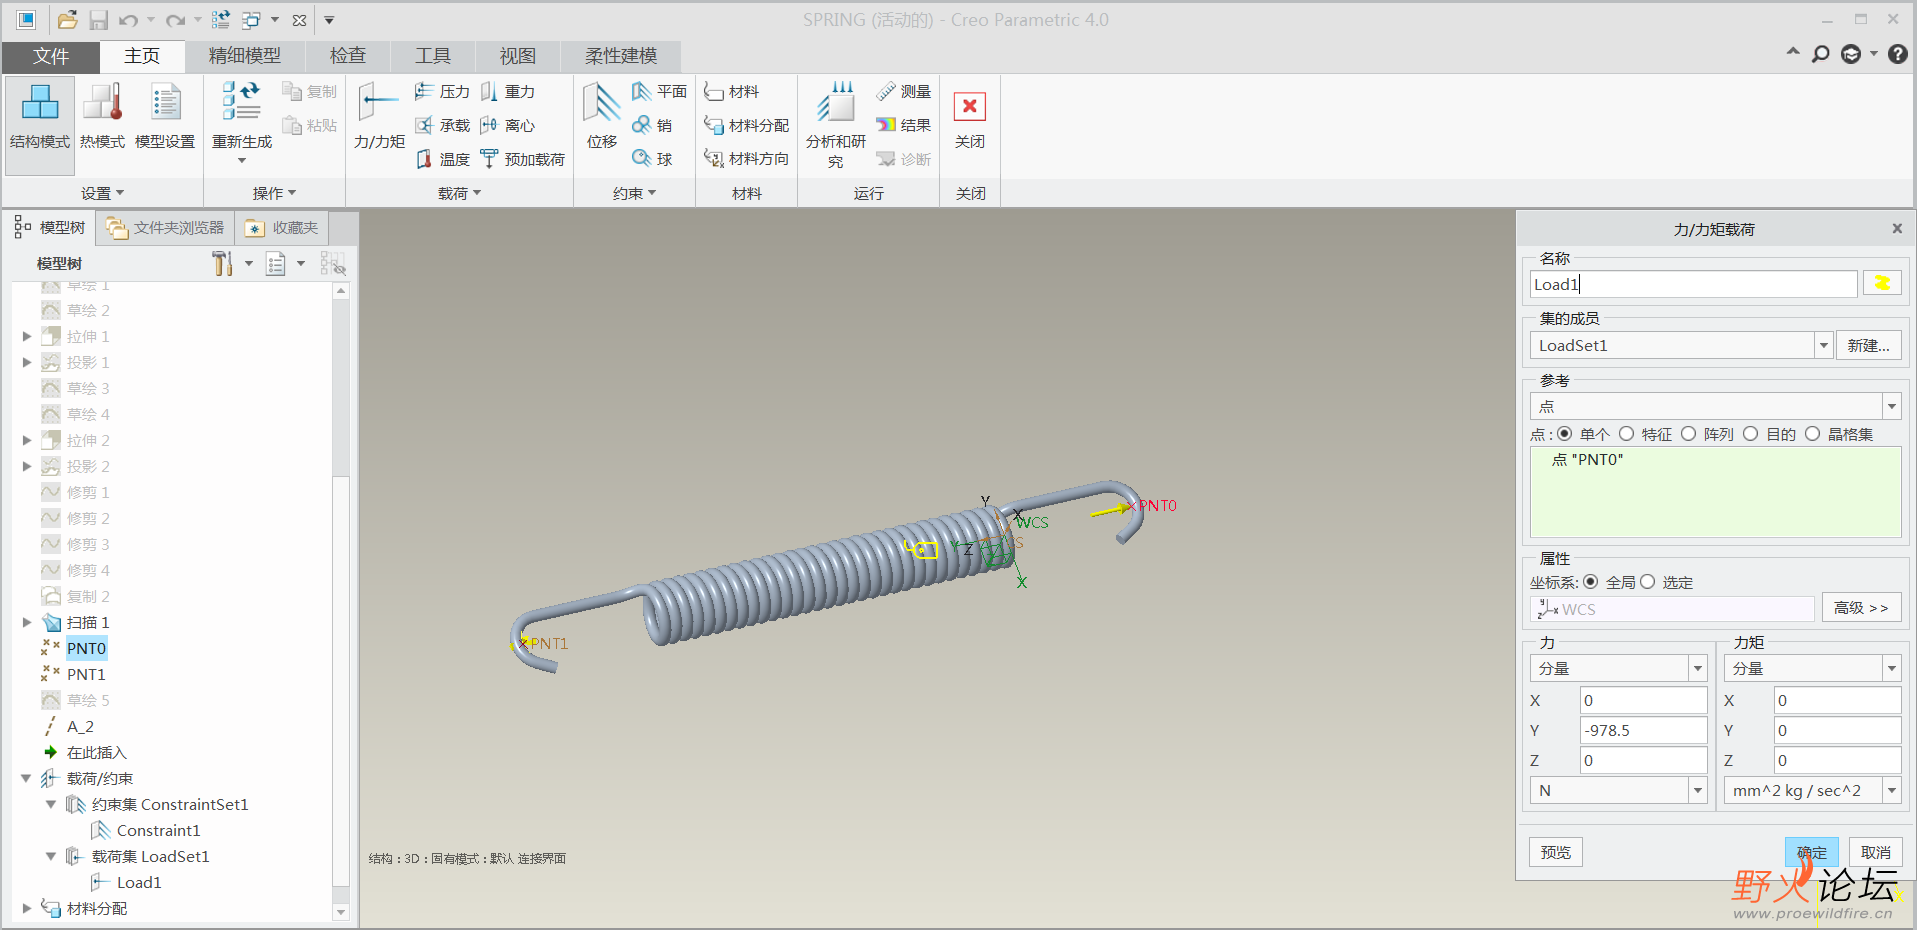Image resolution: width=1917 pixels, height=930 pixels.
Task: Switch to the 工具 ribbon tab
Action: click(433, 56)
